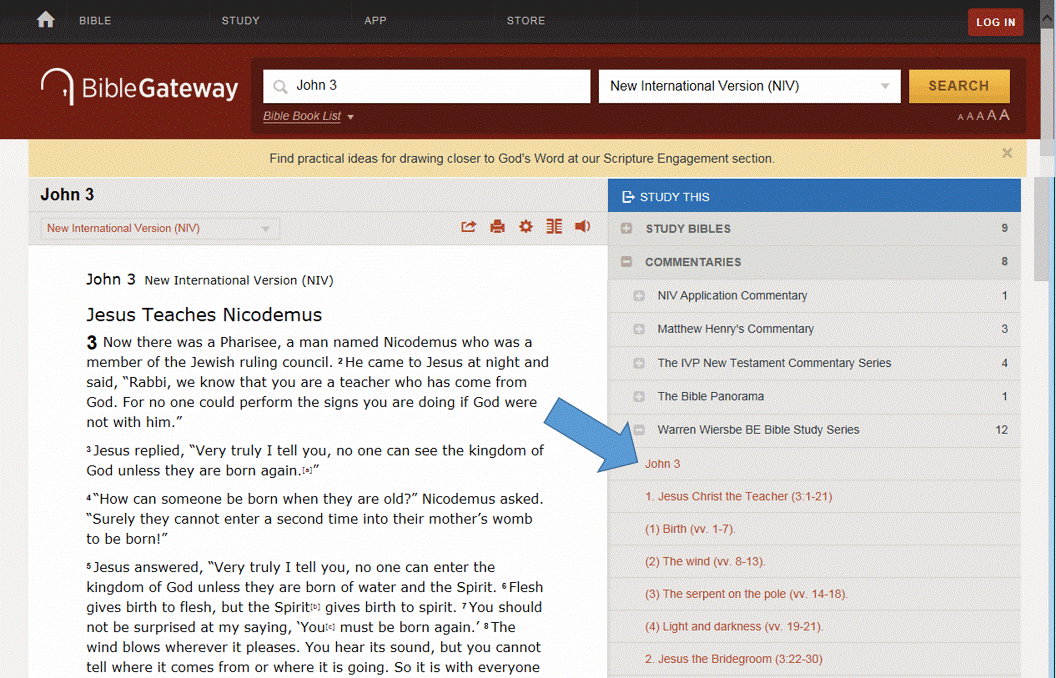
Task: Go to the home page via house icon
Action: 46,20
